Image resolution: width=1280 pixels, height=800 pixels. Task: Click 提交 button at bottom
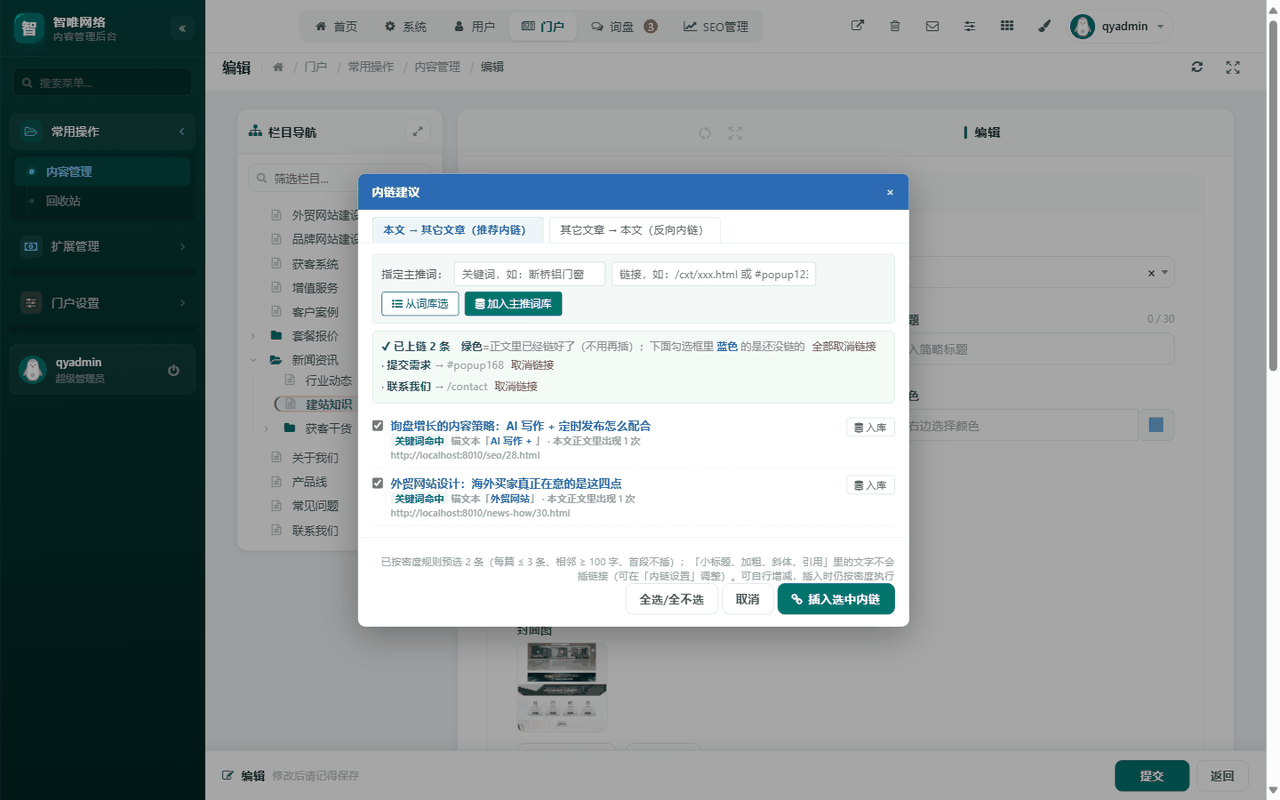click(1152, 776)
